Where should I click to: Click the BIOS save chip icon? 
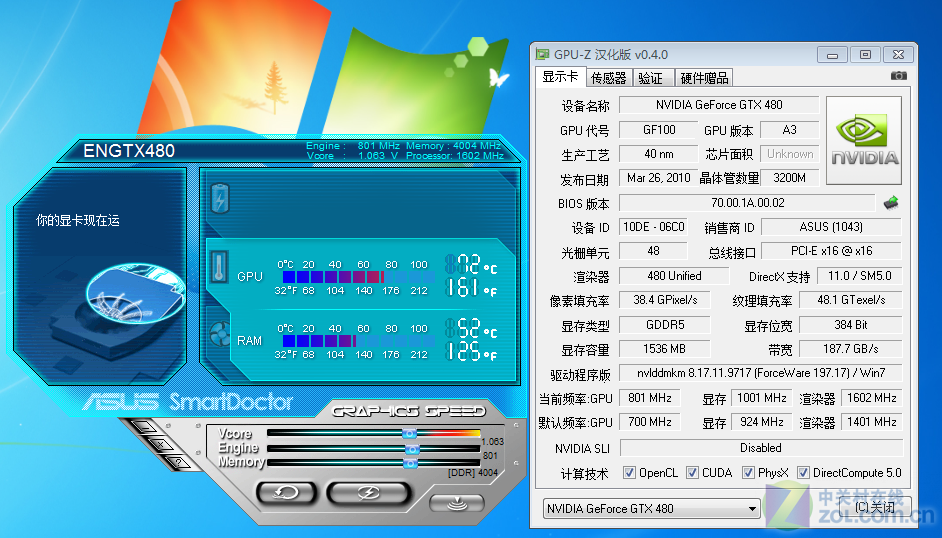click(892, 203)
